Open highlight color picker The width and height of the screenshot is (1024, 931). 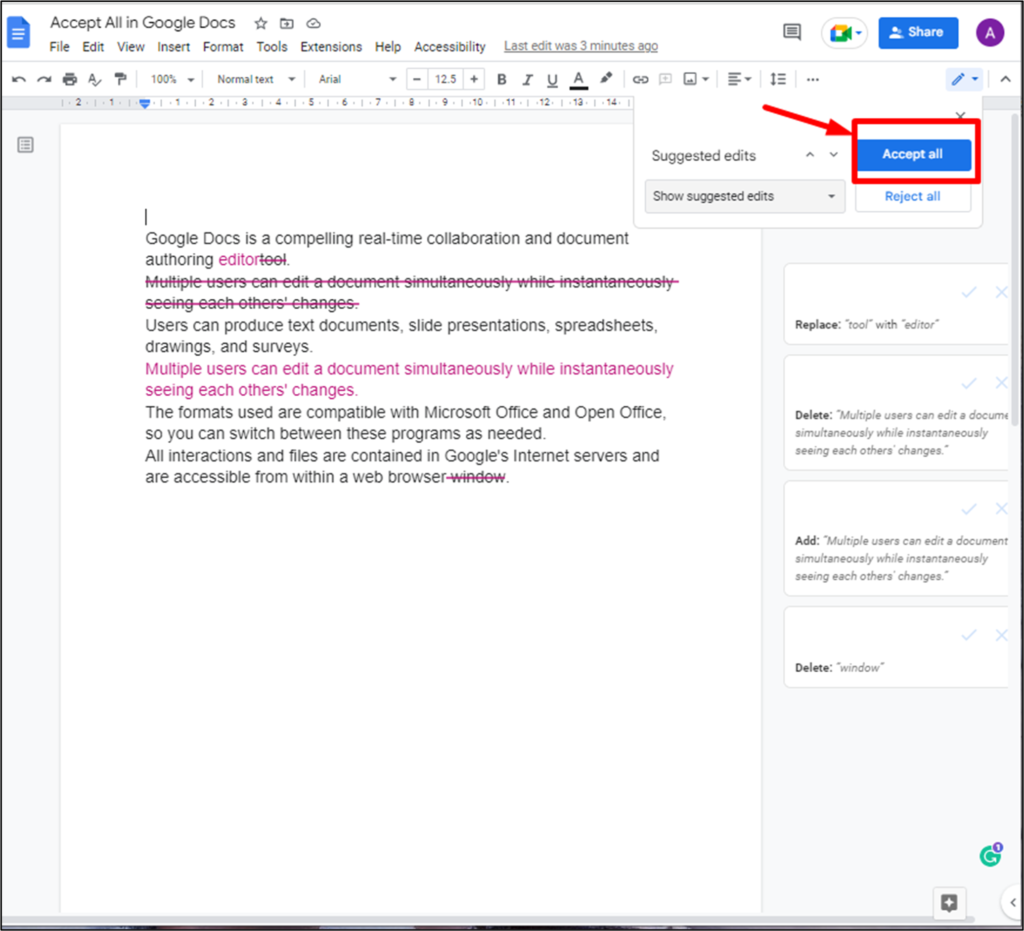(x=606, y=79)
